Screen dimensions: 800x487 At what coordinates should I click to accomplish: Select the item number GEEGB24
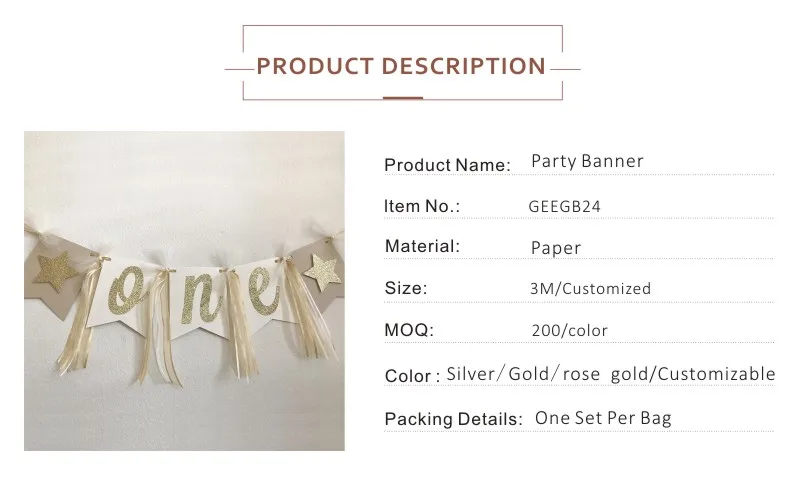(564, 207)
